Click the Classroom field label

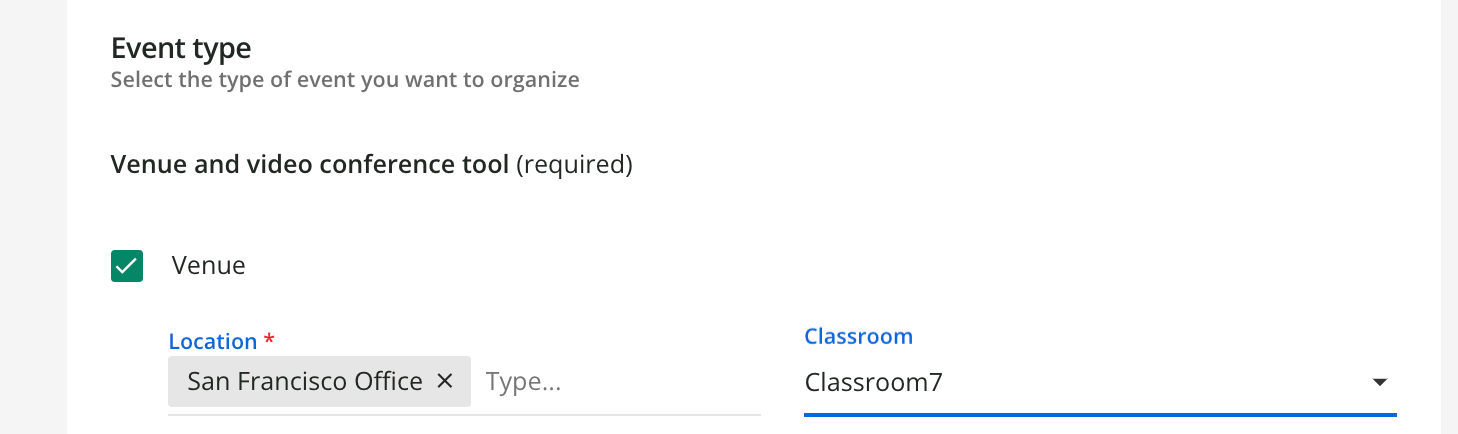tap(858, 336)
